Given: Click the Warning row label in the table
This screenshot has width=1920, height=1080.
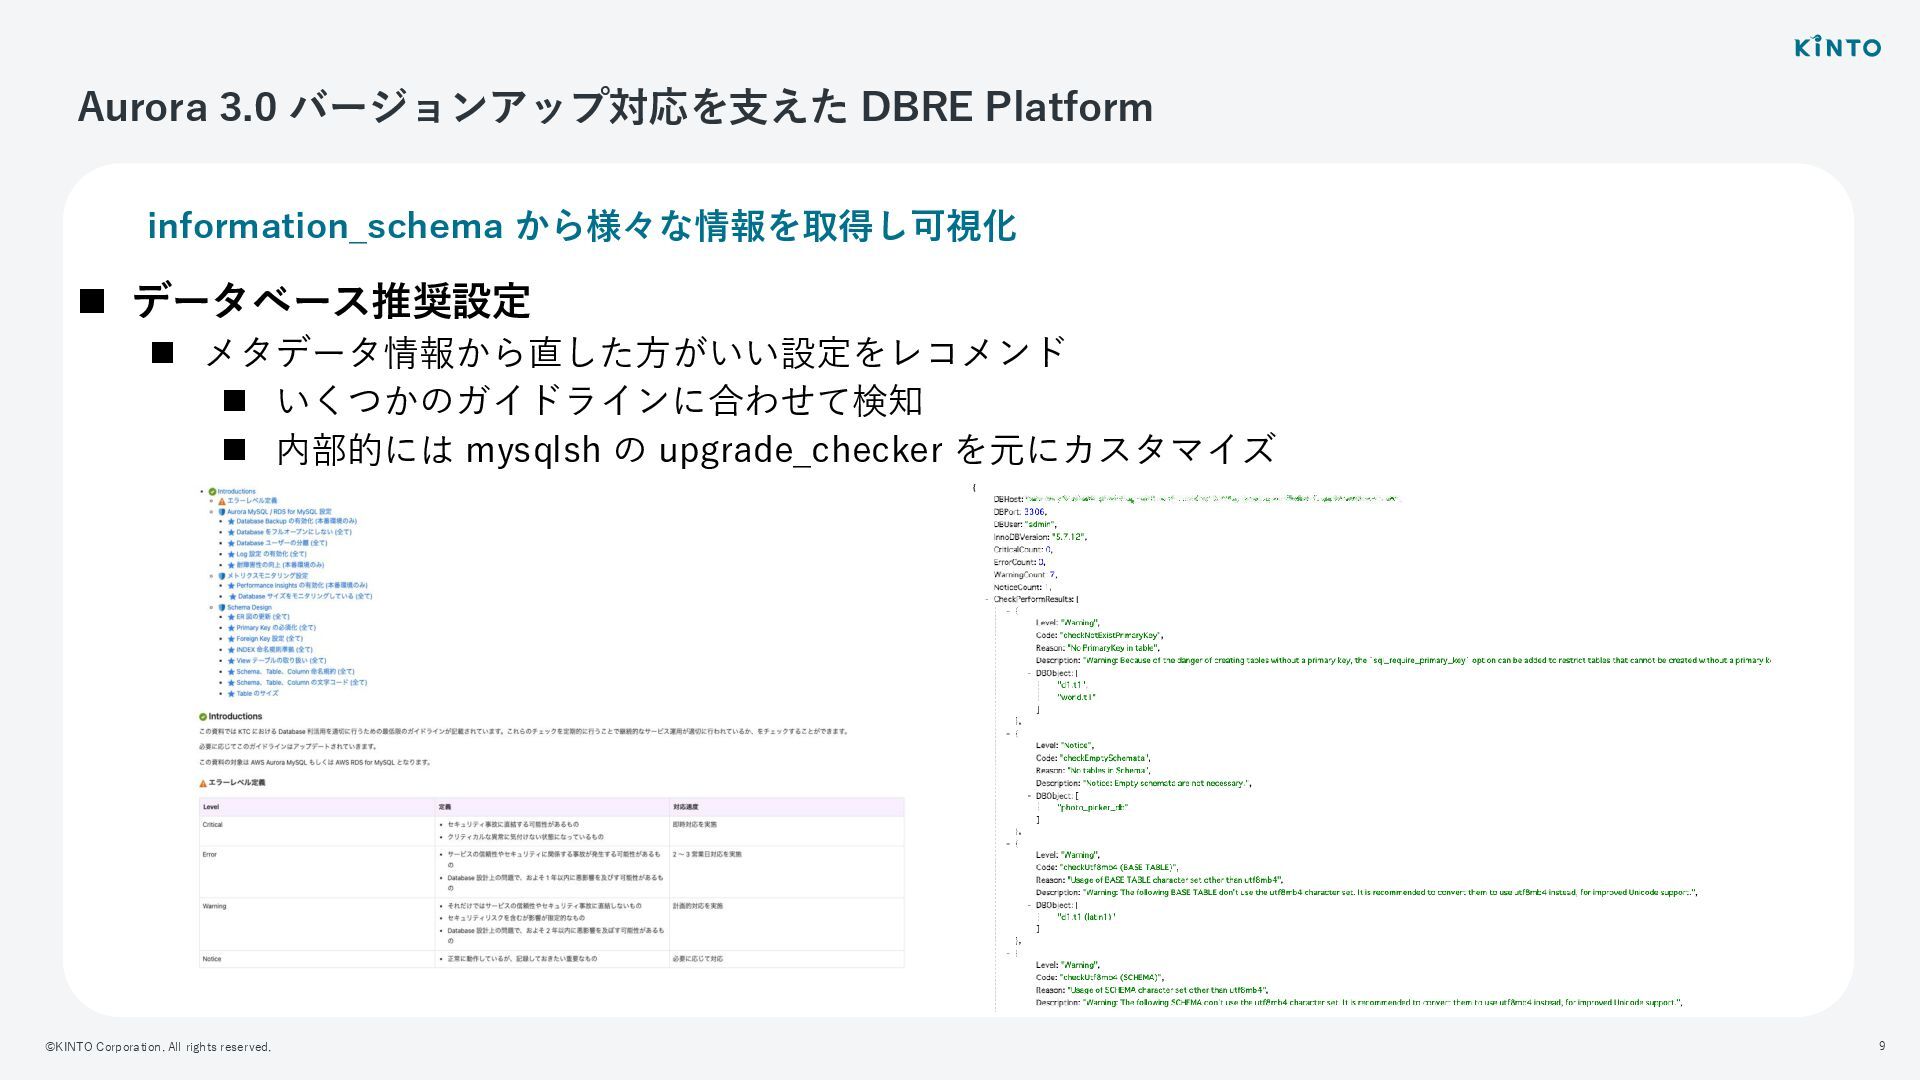Looking at the screenshot, I should (x=214, y=906).
